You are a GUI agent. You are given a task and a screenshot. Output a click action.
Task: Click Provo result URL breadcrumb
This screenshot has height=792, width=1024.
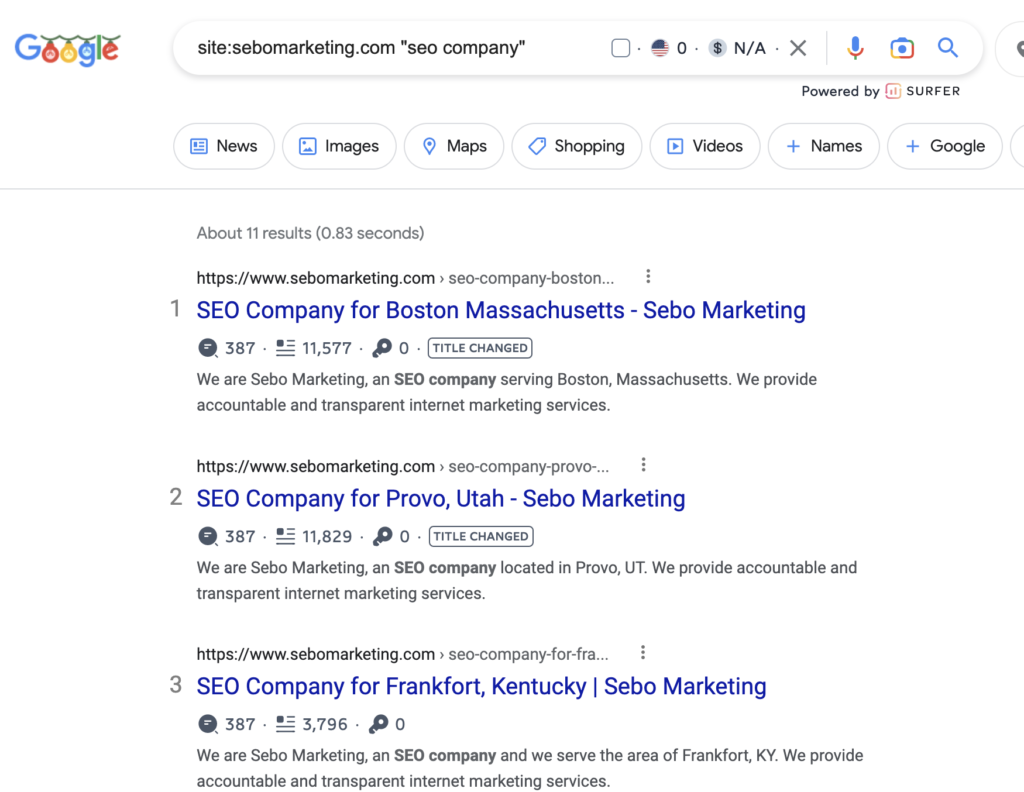click(402, 466)
